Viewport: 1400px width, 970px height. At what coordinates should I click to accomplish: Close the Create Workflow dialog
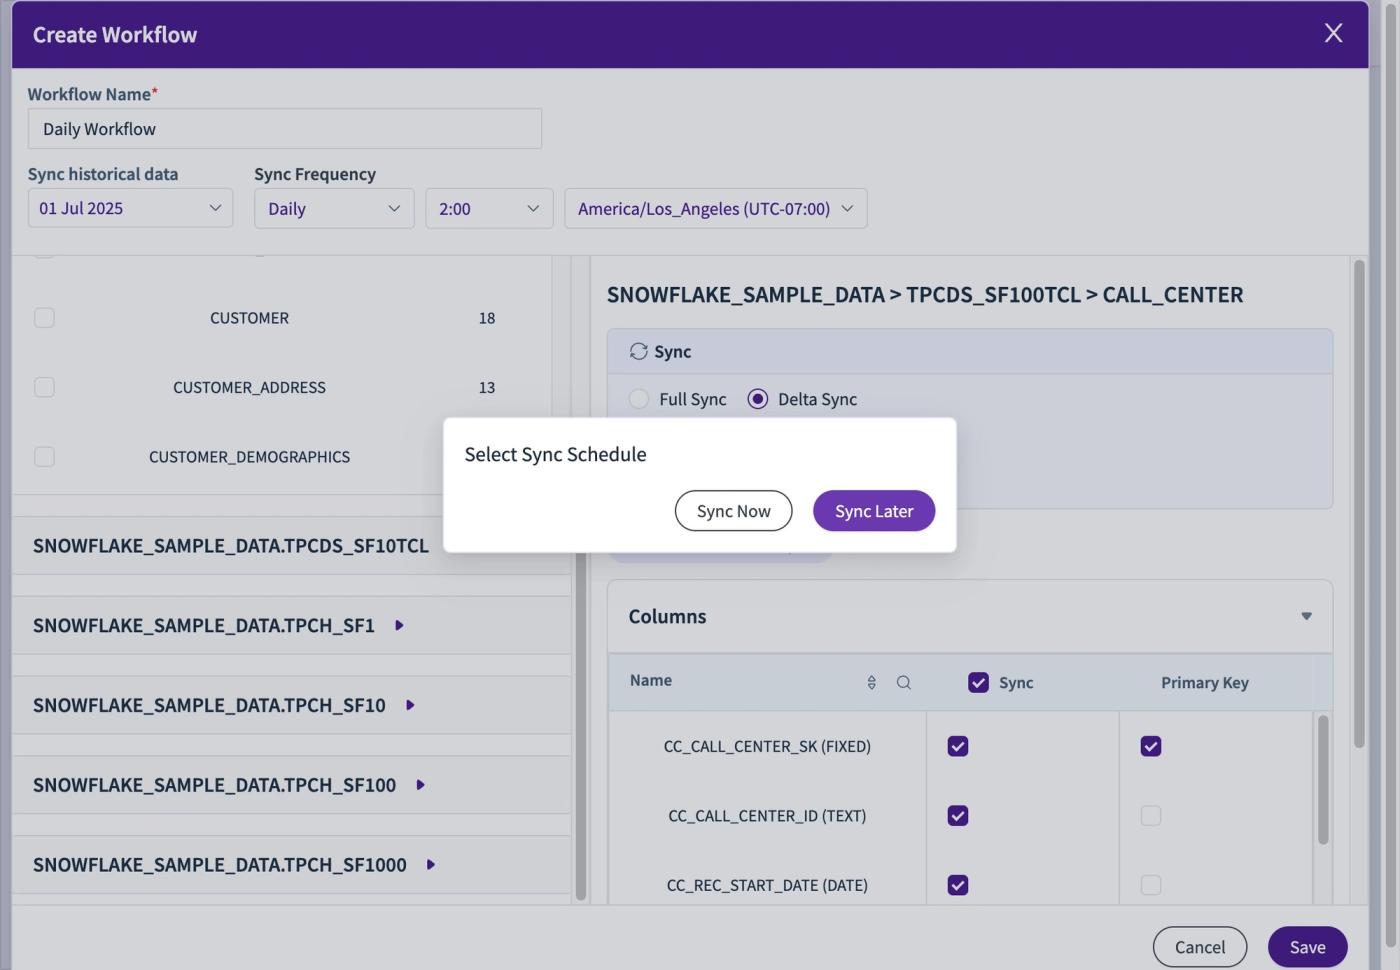1333,33
